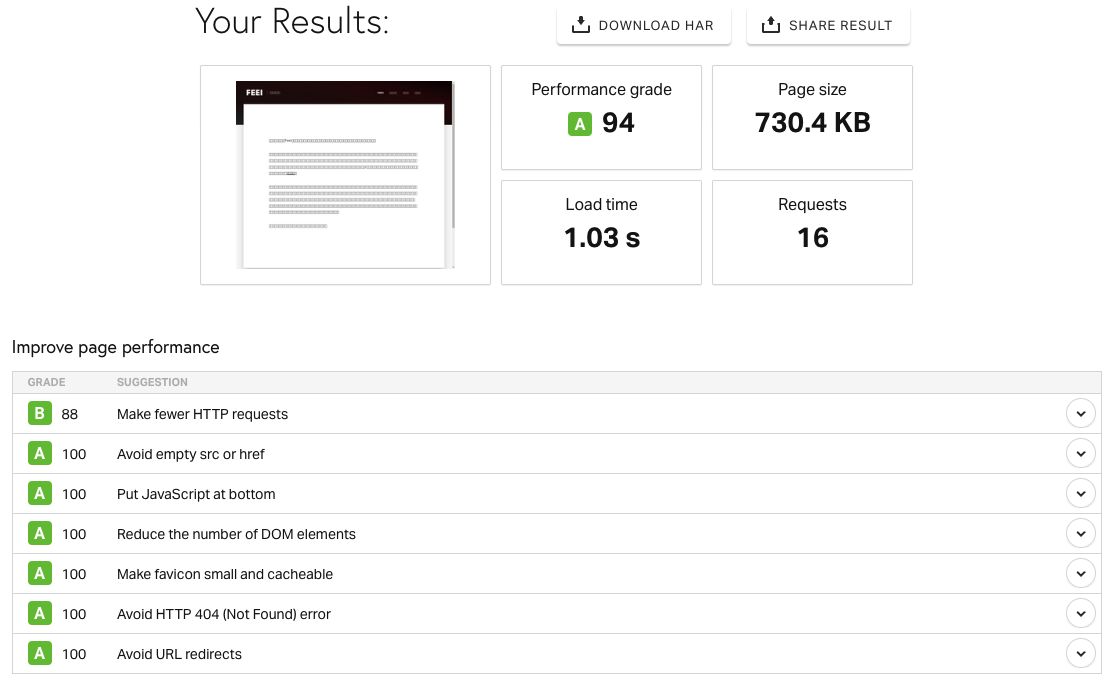The image size is (1115, 684).
Task: Click the Suggestion column header
Action: tap(152, 382)
